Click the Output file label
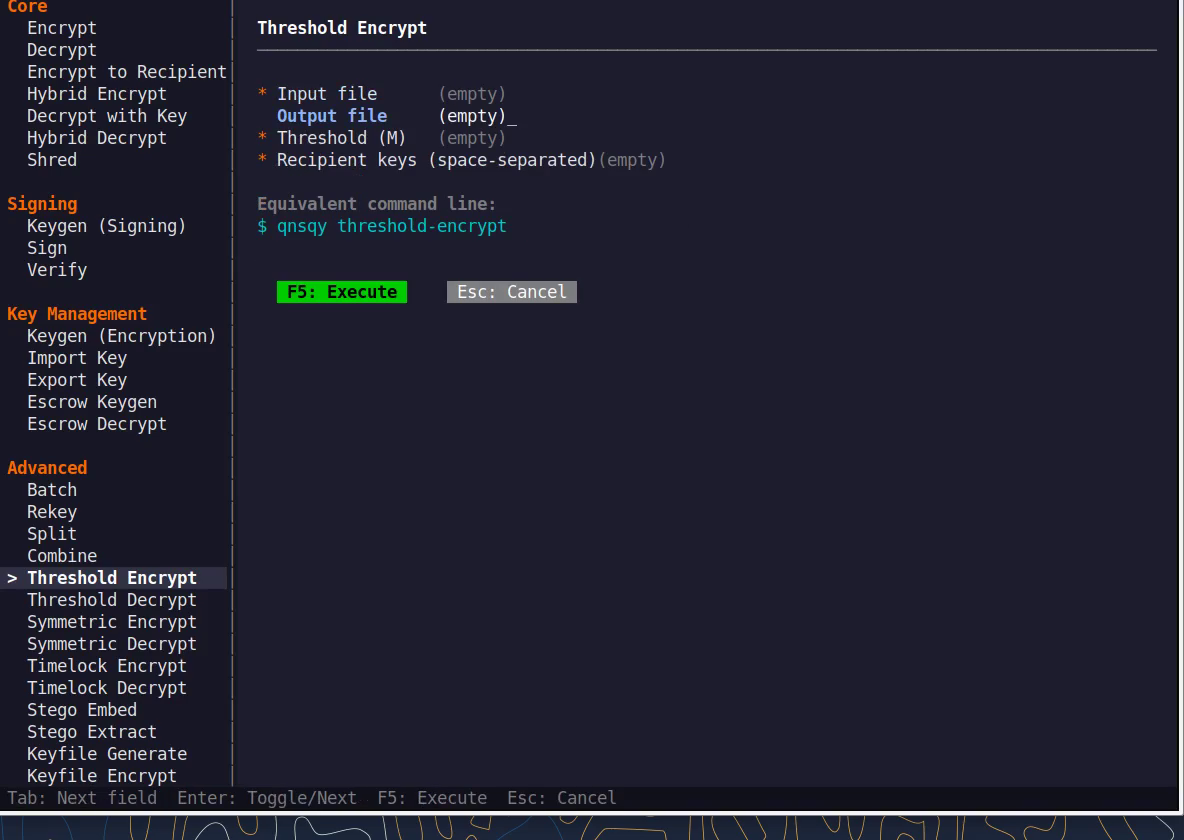Image resolution: width=1184 pixels, height=840 pixels. 332,116
